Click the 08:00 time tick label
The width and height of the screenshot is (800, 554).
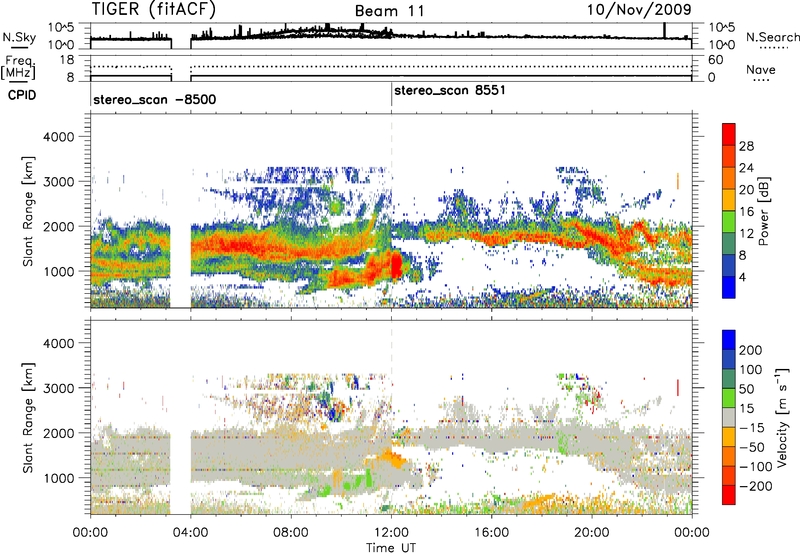(291, 533)
